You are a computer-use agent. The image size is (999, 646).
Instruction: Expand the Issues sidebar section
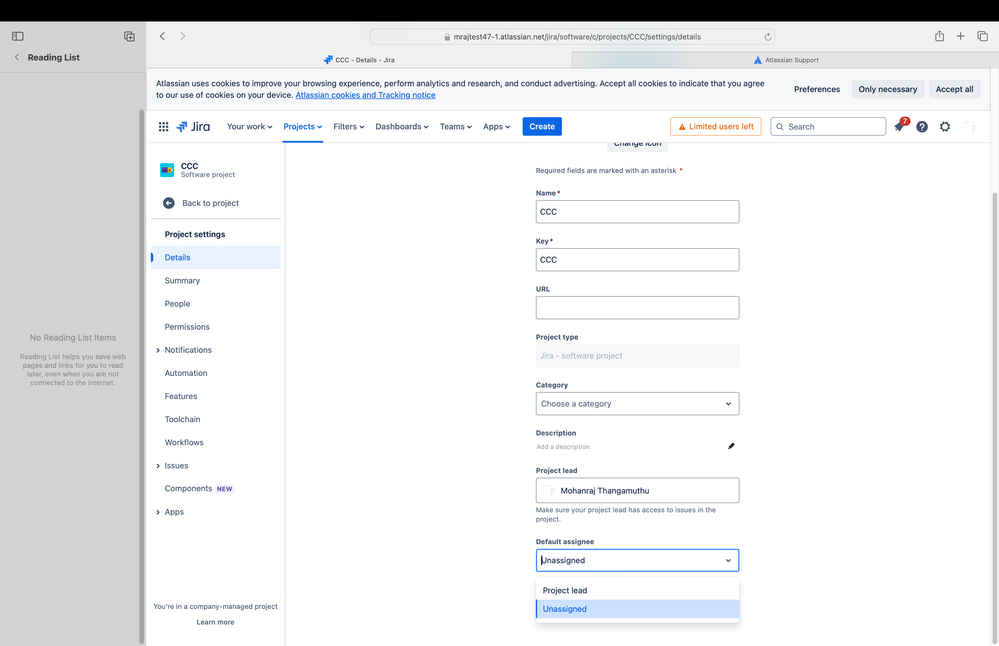pos(158,466)
